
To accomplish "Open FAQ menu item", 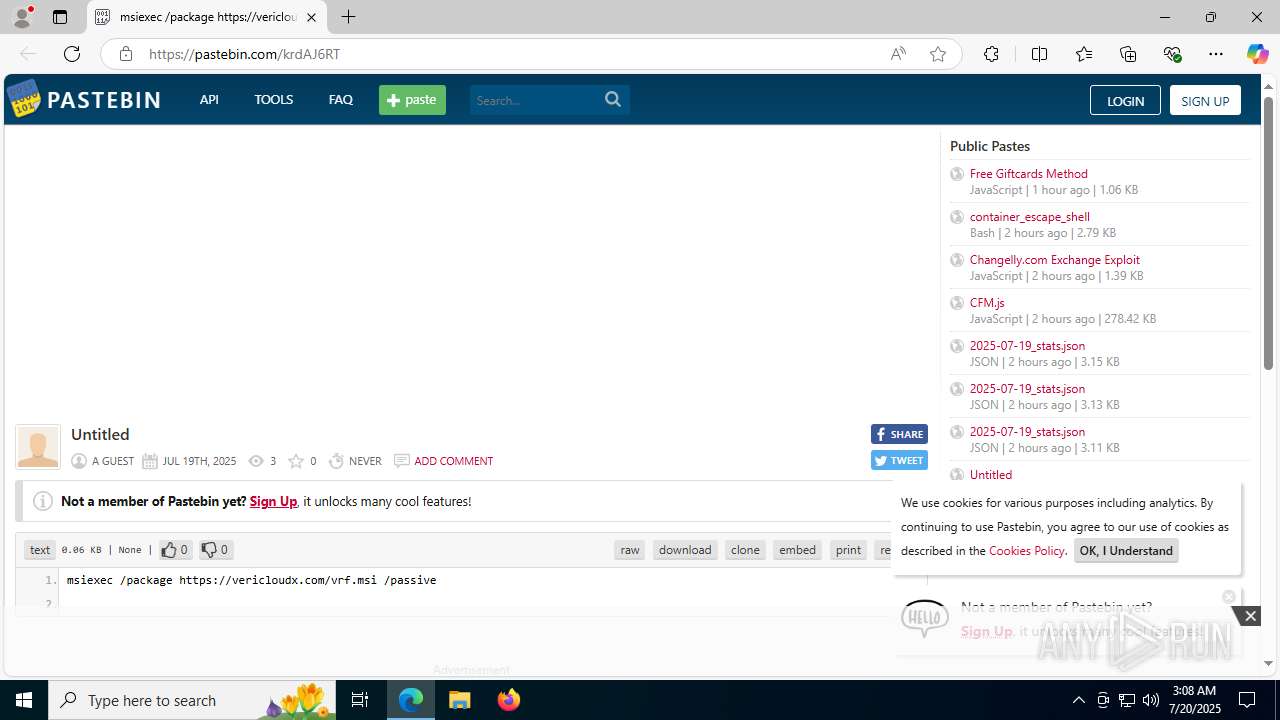I will tap(341, 99).
